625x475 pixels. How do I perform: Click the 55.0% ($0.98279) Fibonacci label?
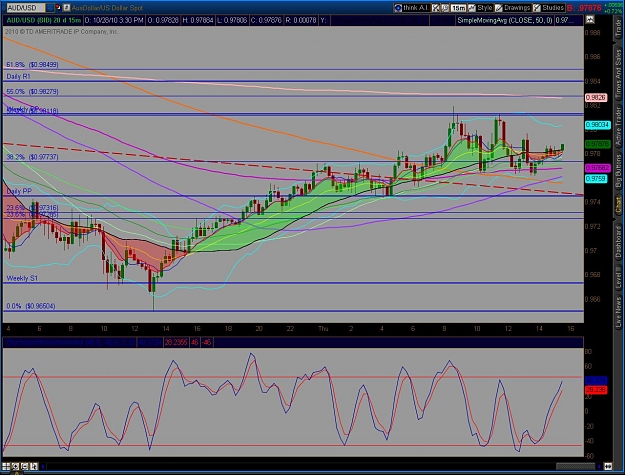click(32, 92)
